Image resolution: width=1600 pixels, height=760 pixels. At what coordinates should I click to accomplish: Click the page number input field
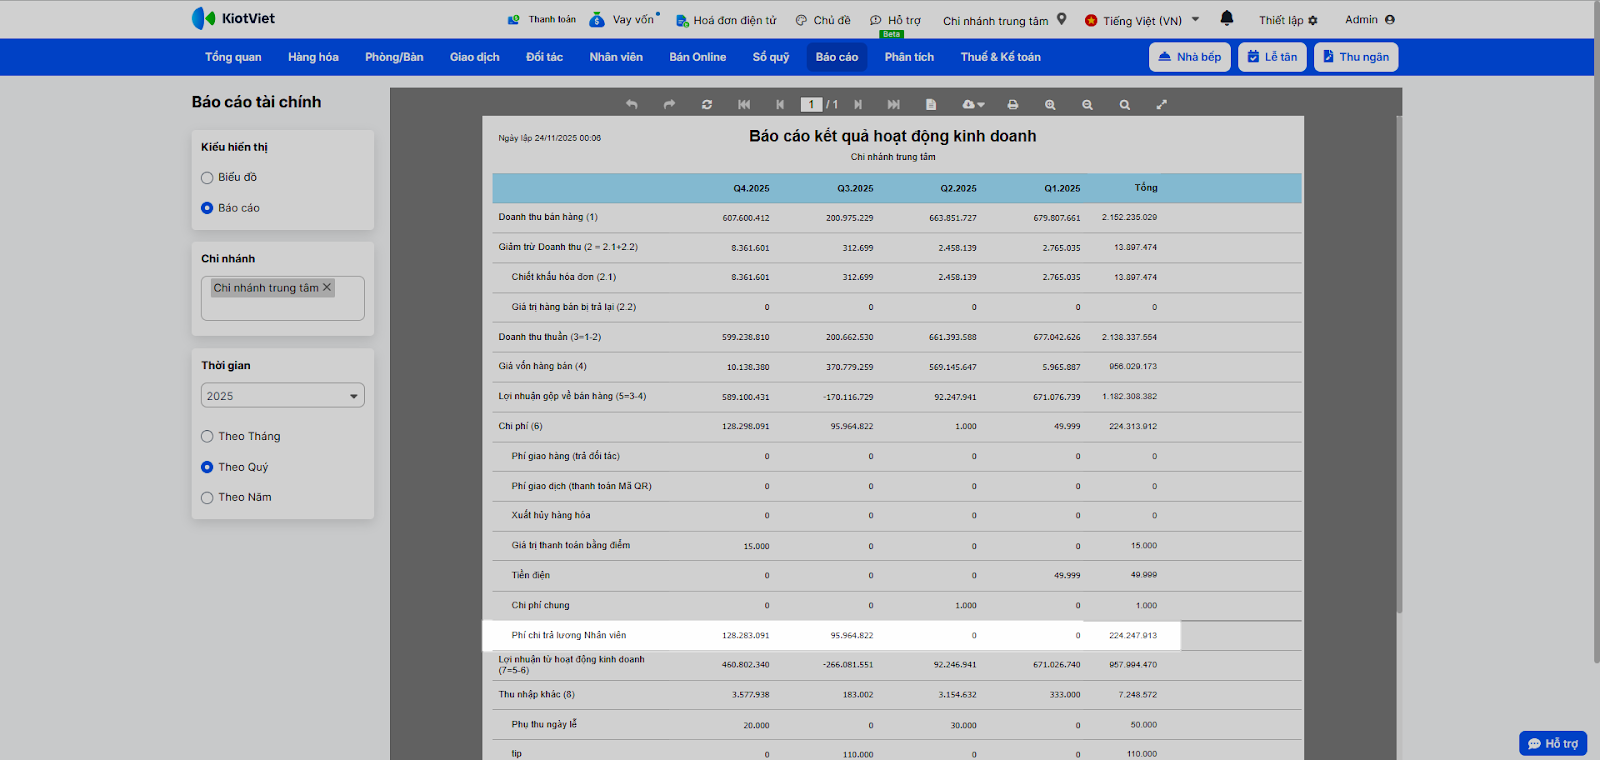pos(811,105)
